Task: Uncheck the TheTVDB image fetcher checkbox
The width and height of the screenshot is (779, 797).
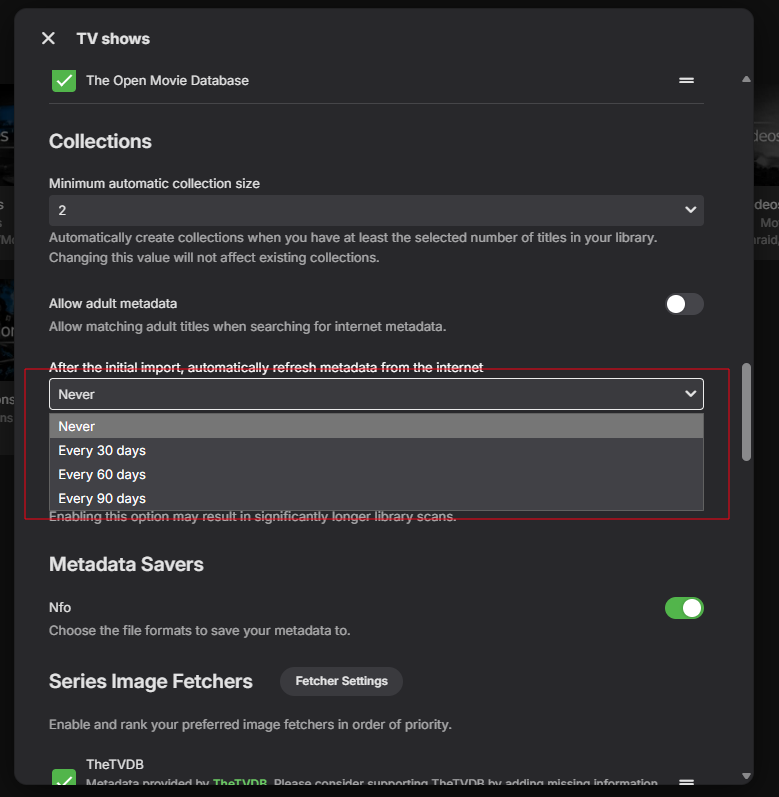Action: pos(64,780)
